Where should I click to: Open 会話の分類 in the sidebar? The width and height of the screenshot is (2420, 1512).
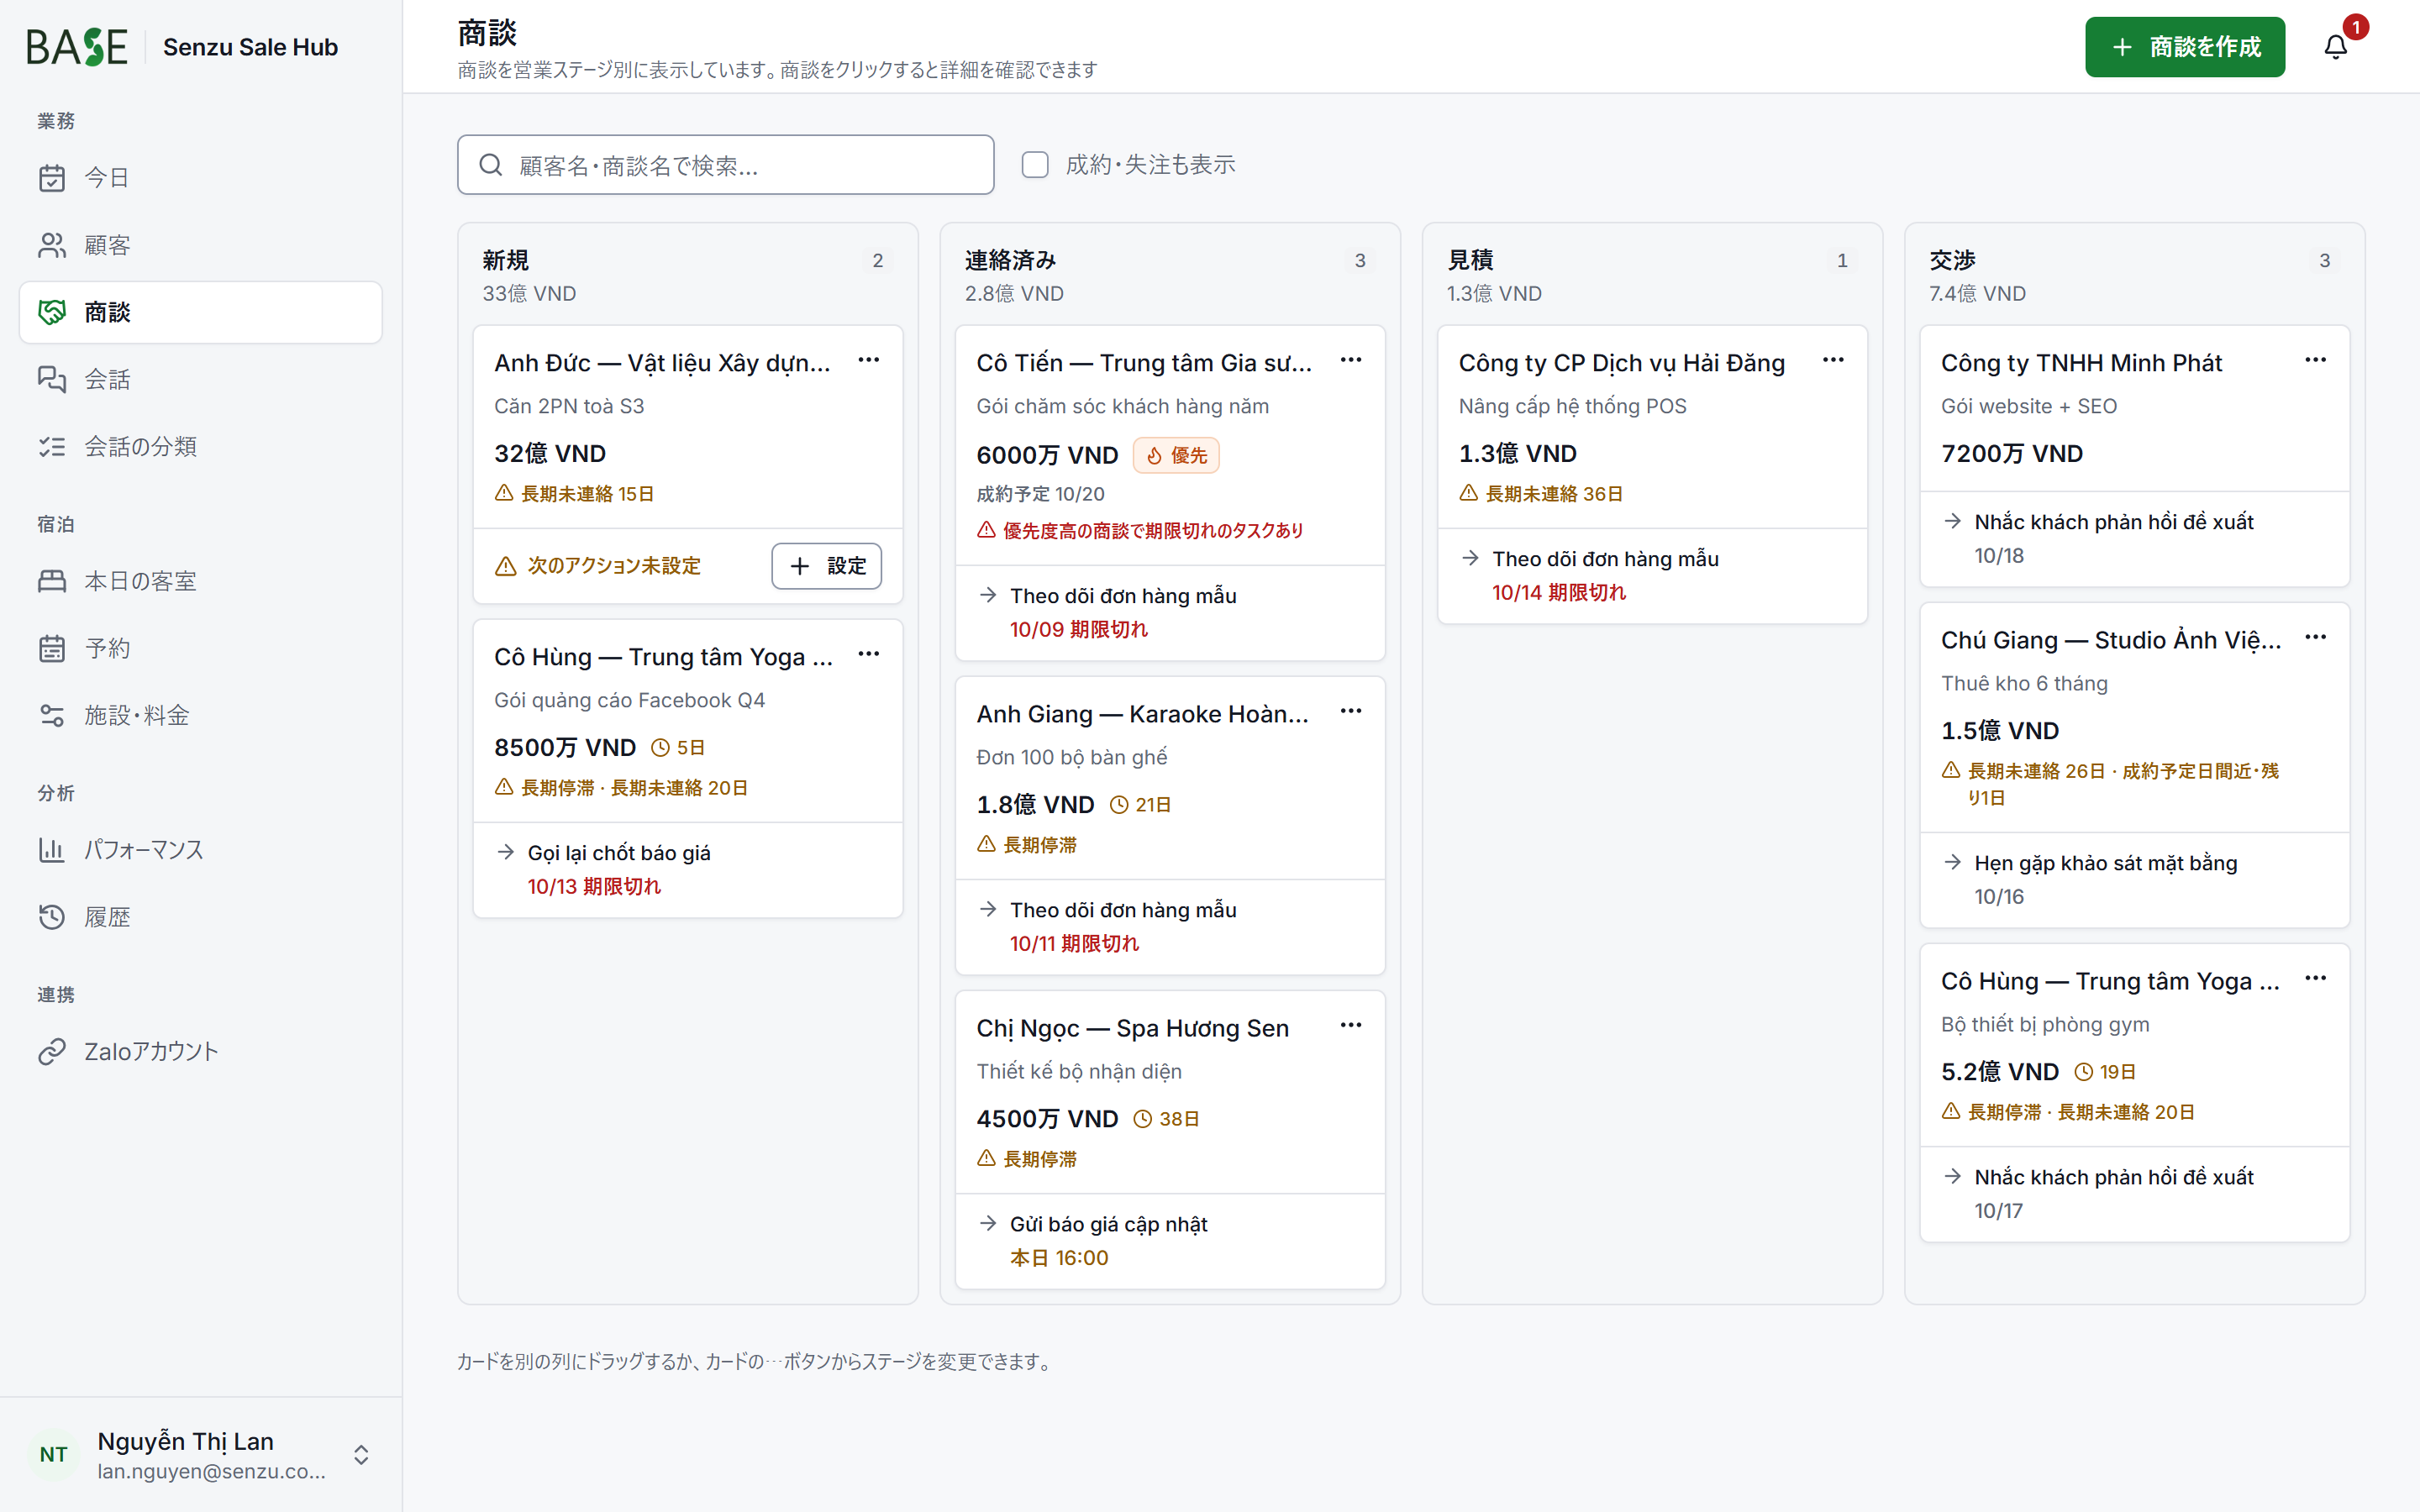tap(200, 446)
